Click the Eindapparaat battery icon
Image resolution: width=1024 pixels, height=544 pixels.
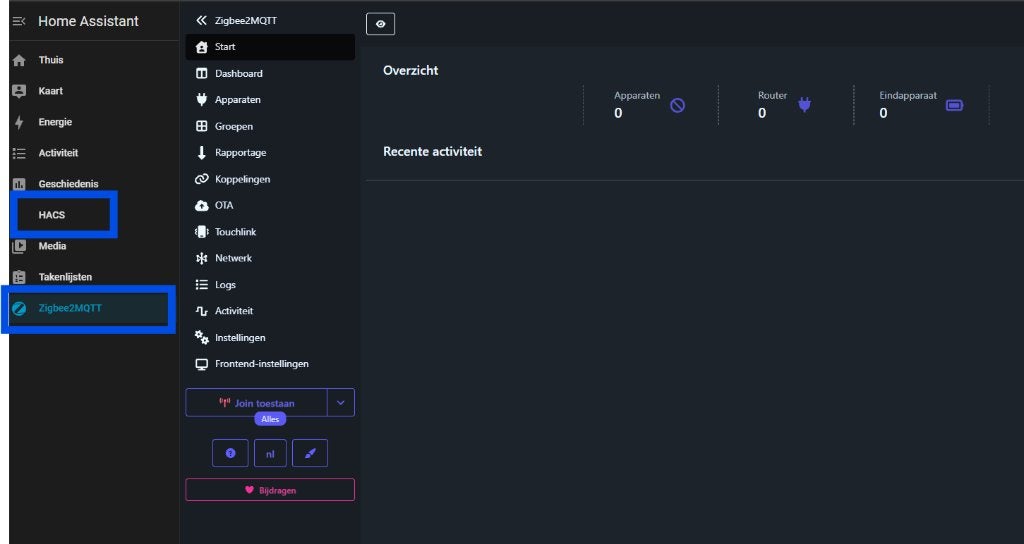[x=954, y=105]
